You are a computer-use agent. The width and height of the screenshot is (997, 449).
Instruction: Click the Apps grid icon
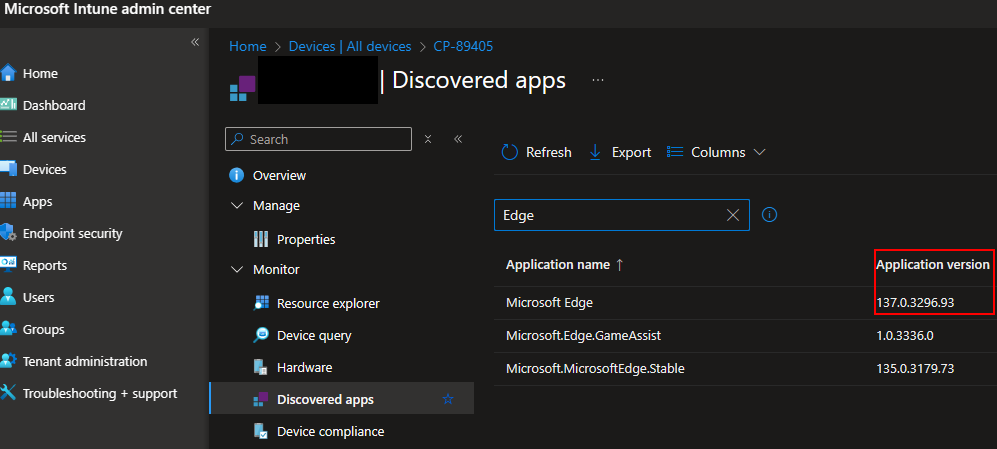(x=8, y=201)
